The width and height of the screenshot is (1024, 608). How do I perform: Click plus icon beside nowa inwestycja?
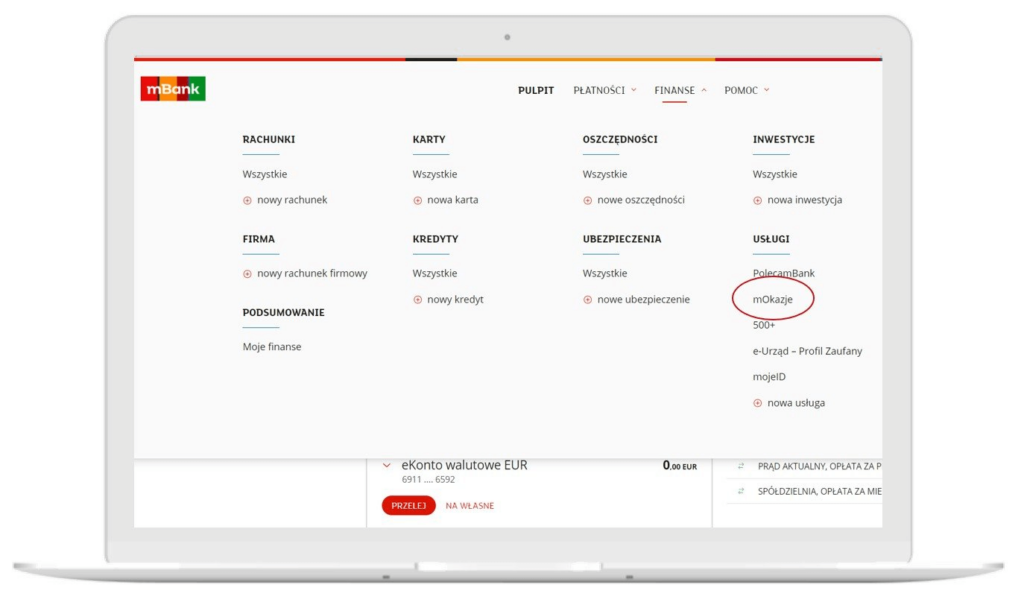[758, 200]
